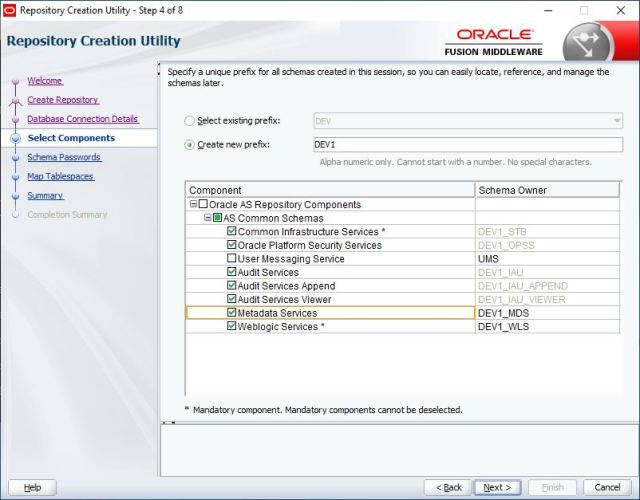Click the Schema Owner column header
The width and height of the screenshot is (640, 500).
click(x=547, y=190)
